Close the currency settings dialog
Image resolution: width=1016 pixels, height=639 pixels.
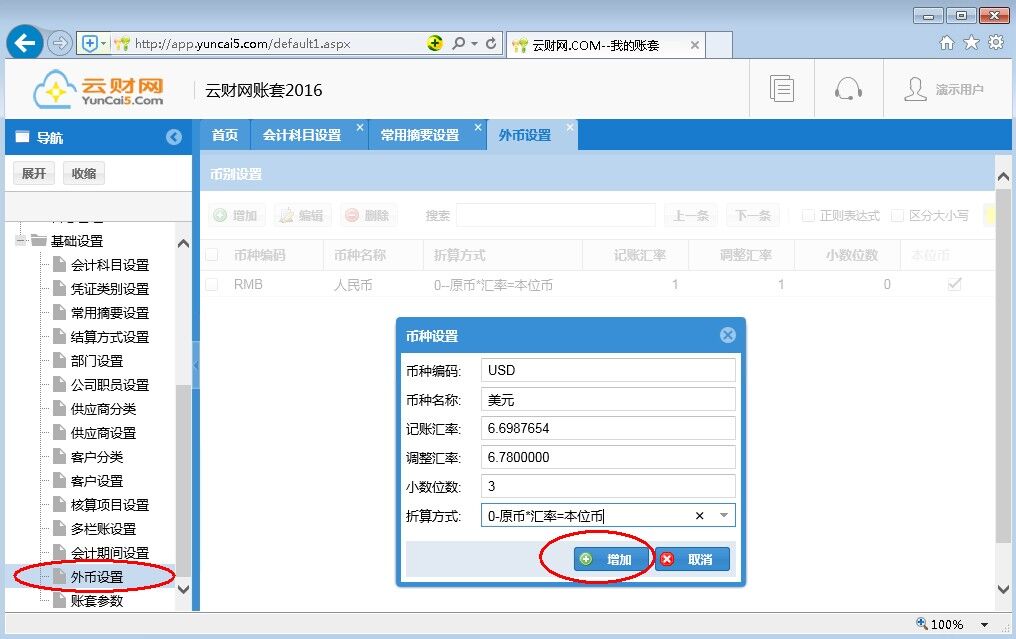[727, 335]
